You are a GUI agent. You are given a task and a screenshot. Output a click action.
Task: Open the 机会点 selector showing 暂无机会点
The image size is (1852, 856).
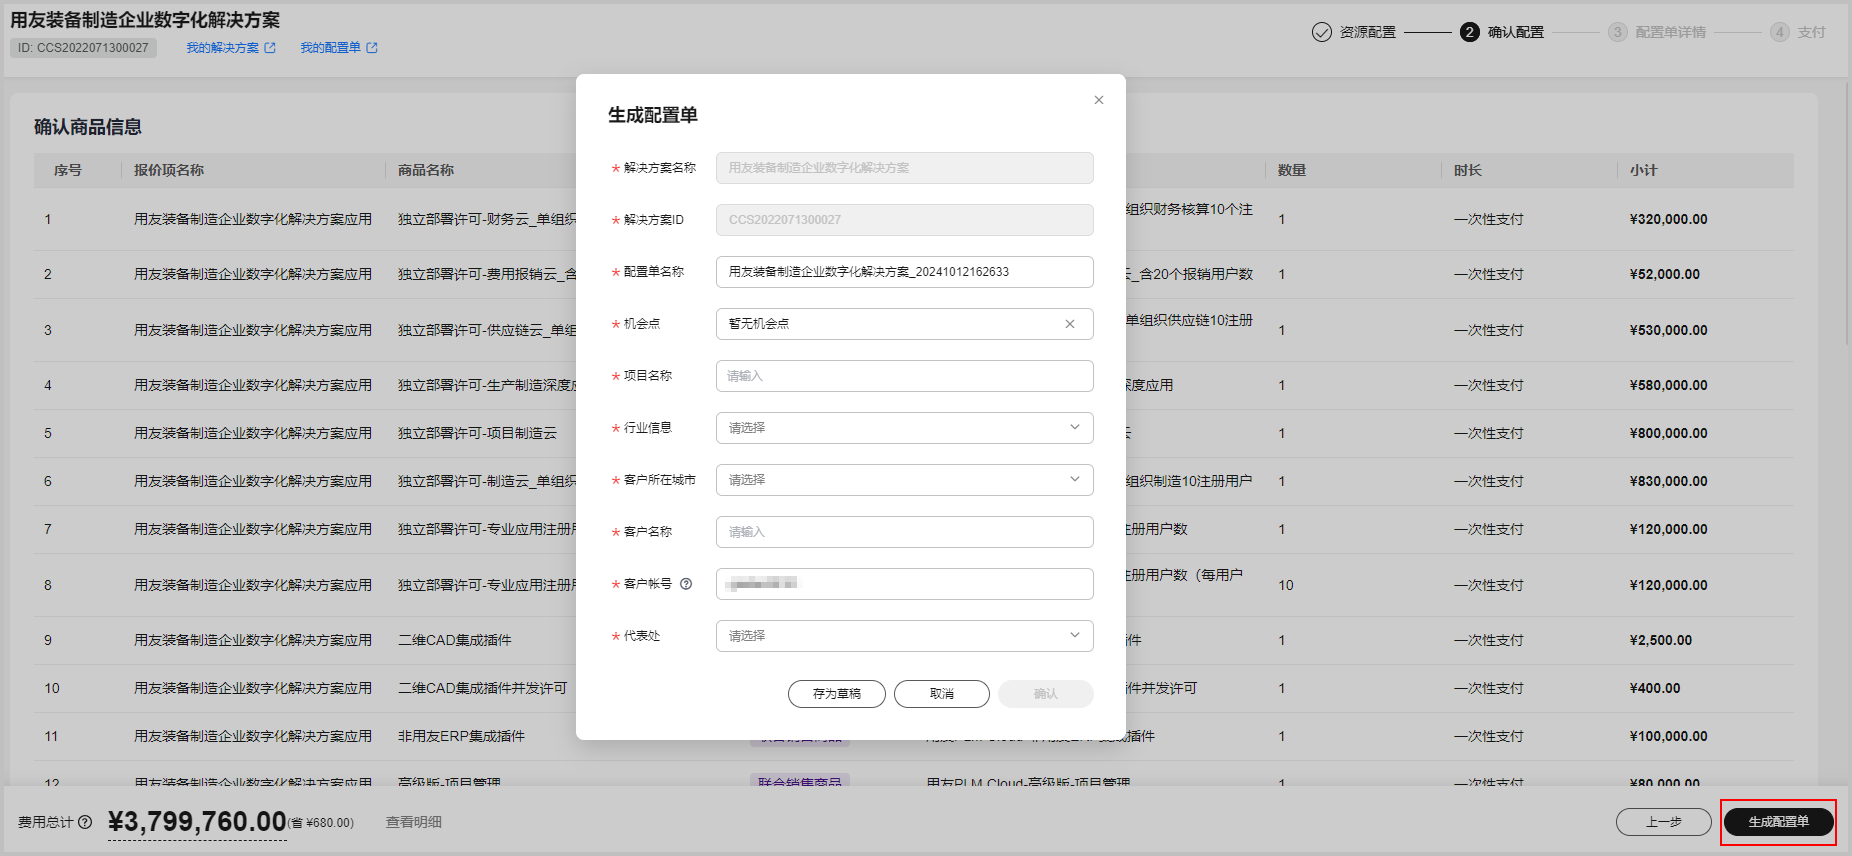904,324
